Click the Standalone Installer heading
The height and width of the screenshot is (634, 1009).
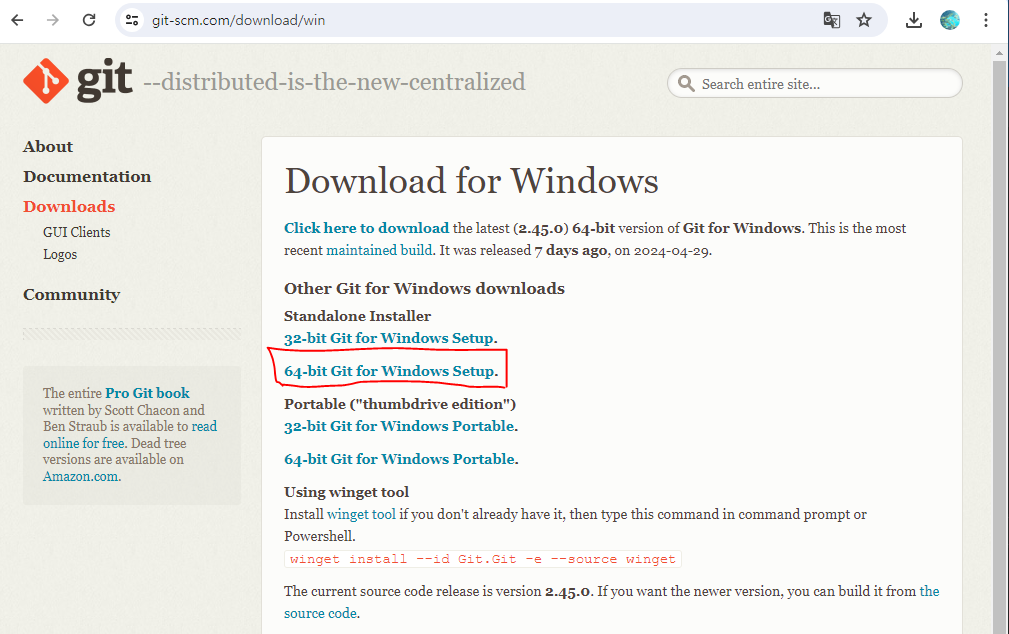click(x=357, y=316)
